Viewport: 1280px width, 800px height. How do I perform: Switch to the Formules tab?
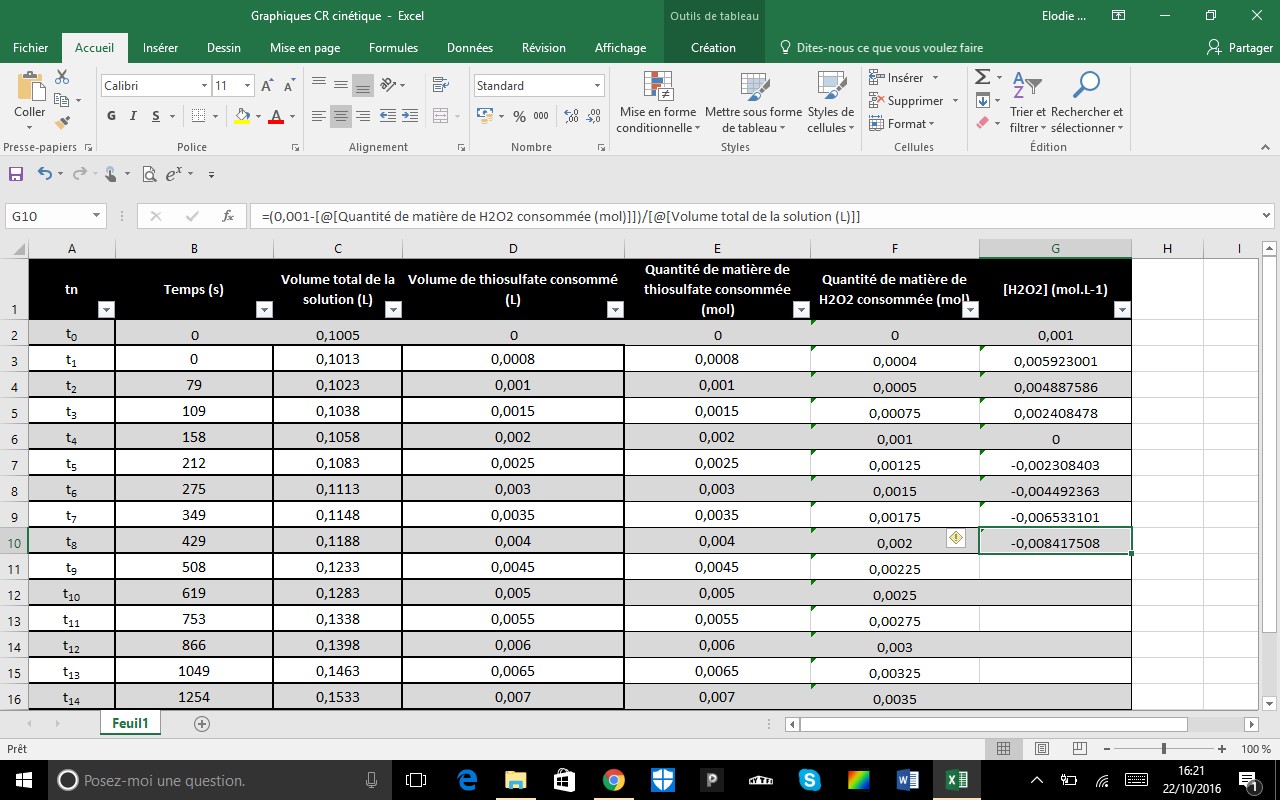coord(393,48)
